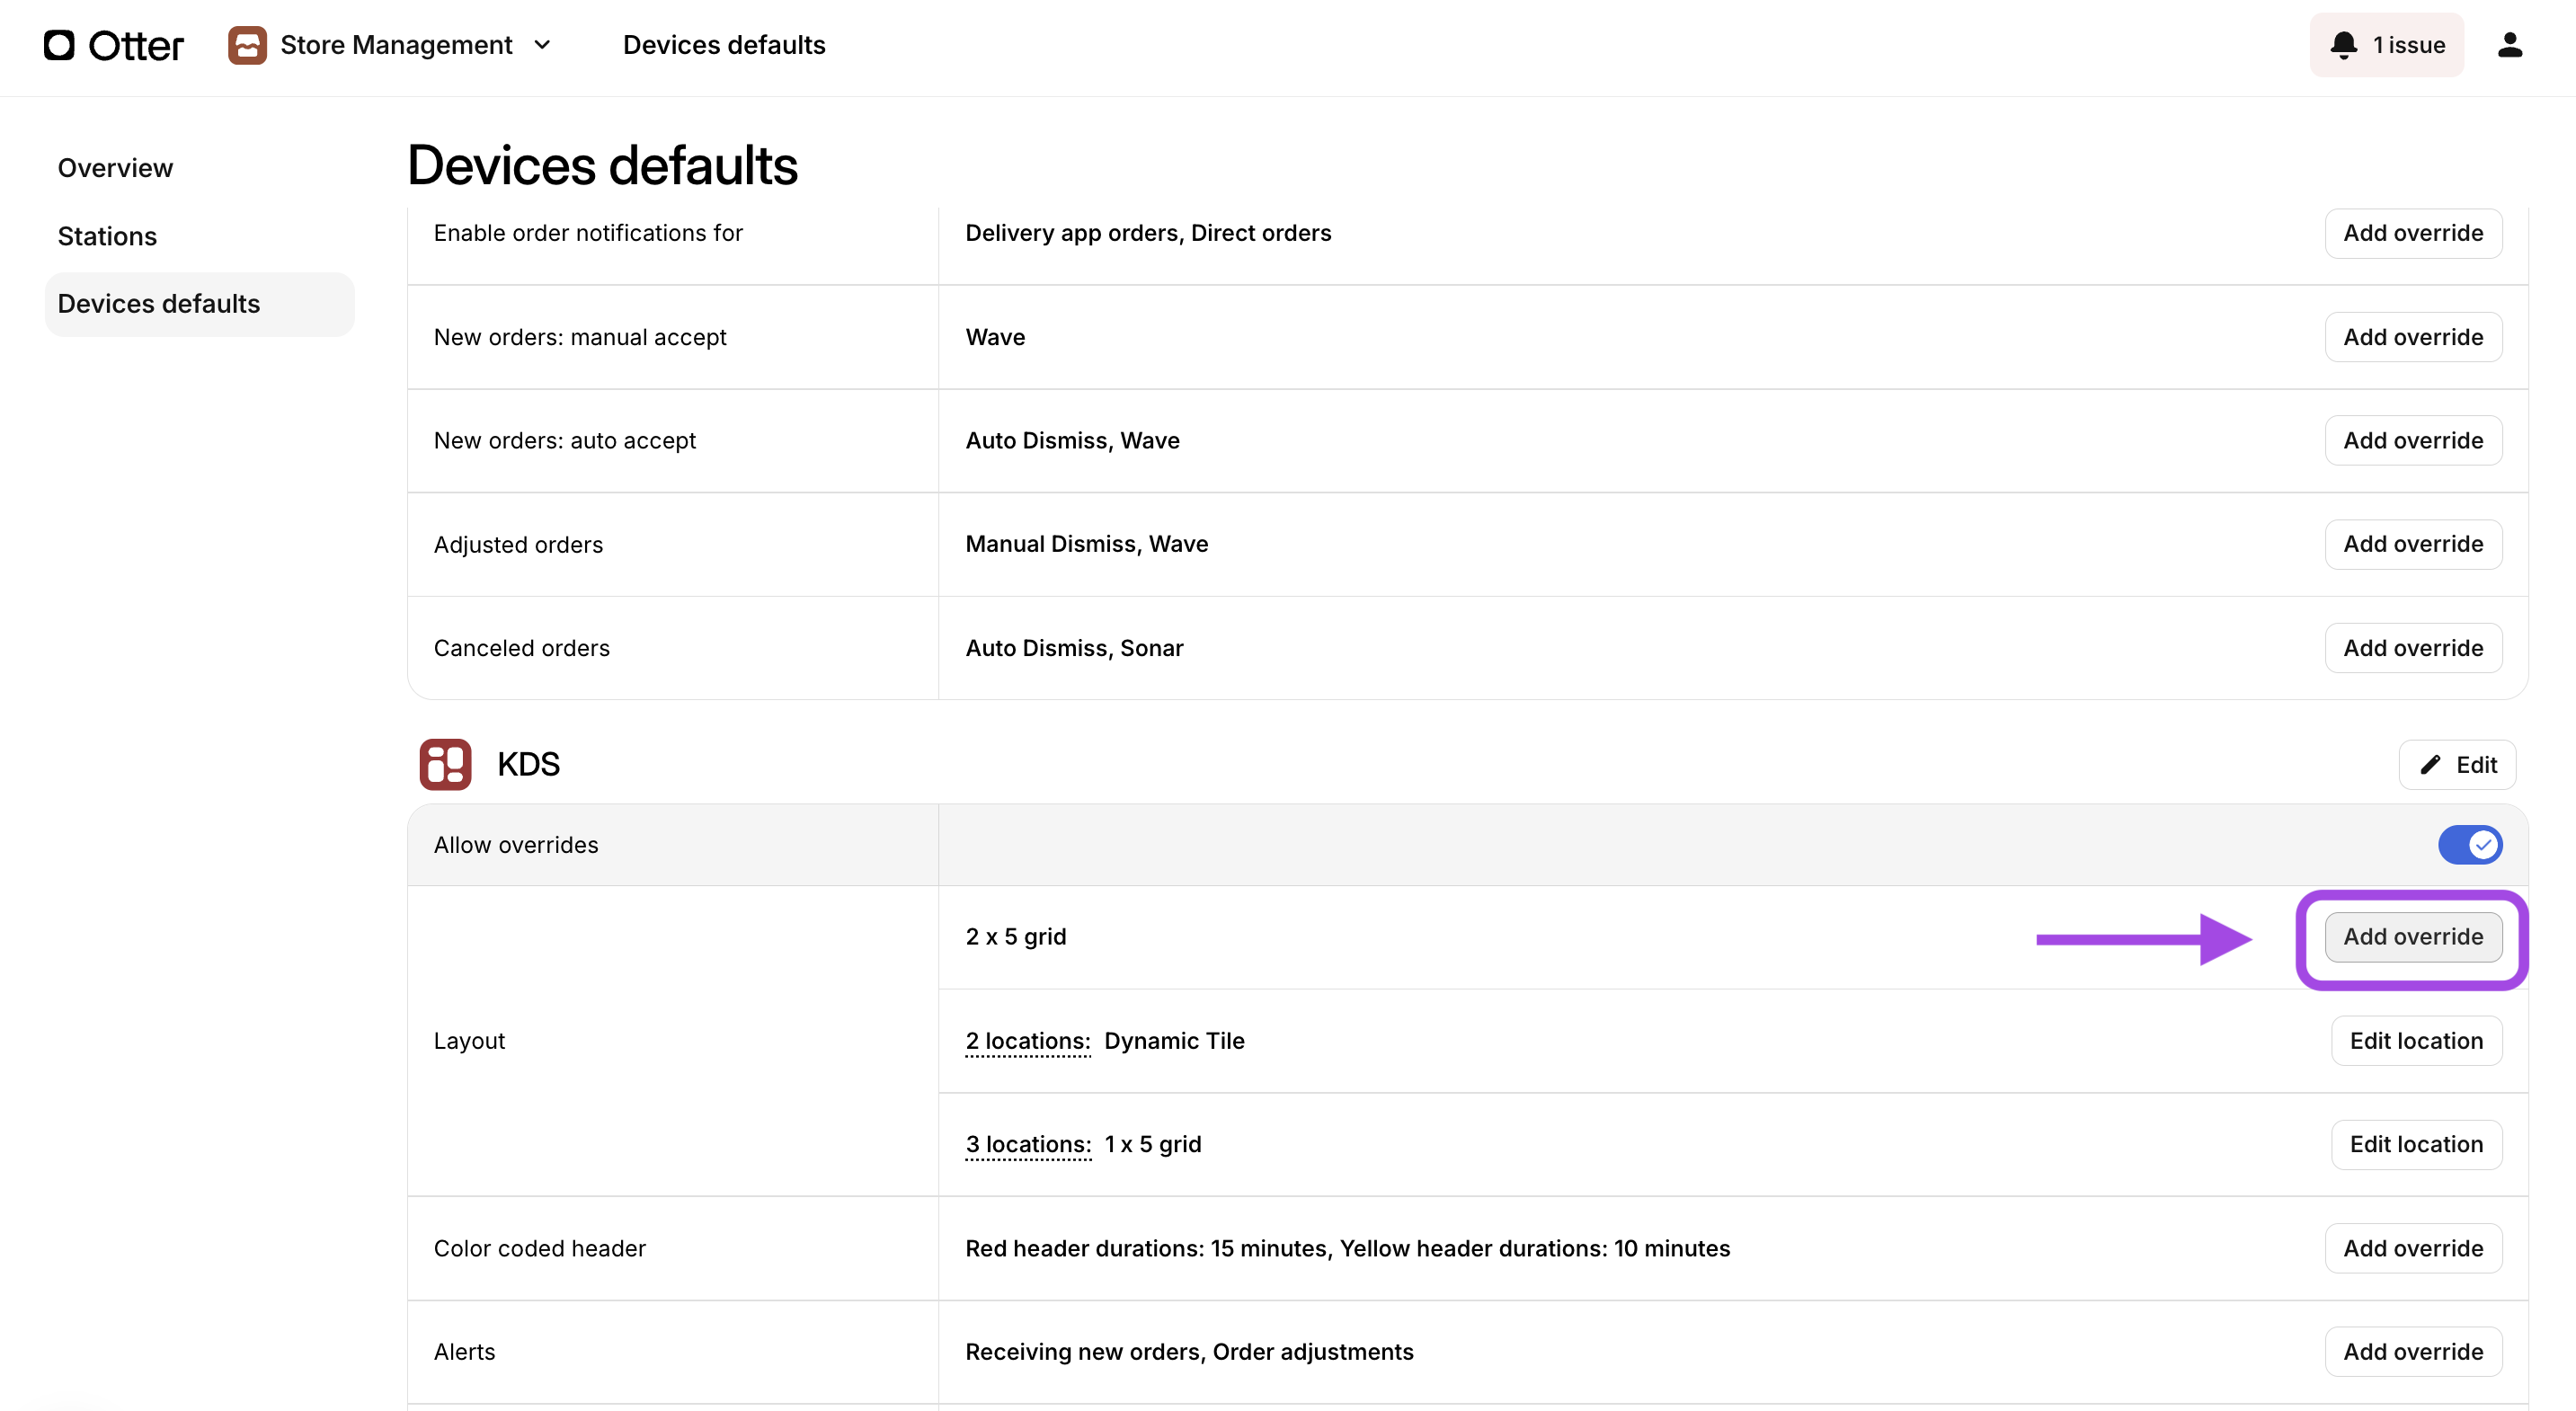Add override for Color coded header
The width and height of the screenshot is (2576, 1411).
click(x=2412, y=1248)
